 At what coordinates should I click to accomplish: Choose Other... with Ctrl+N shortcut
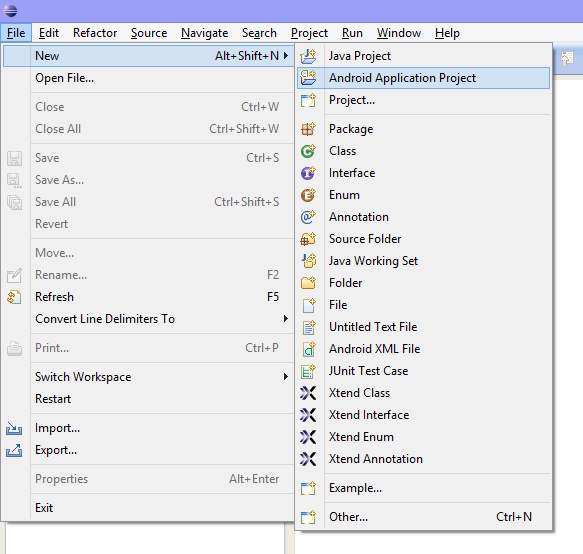point(423,517)
